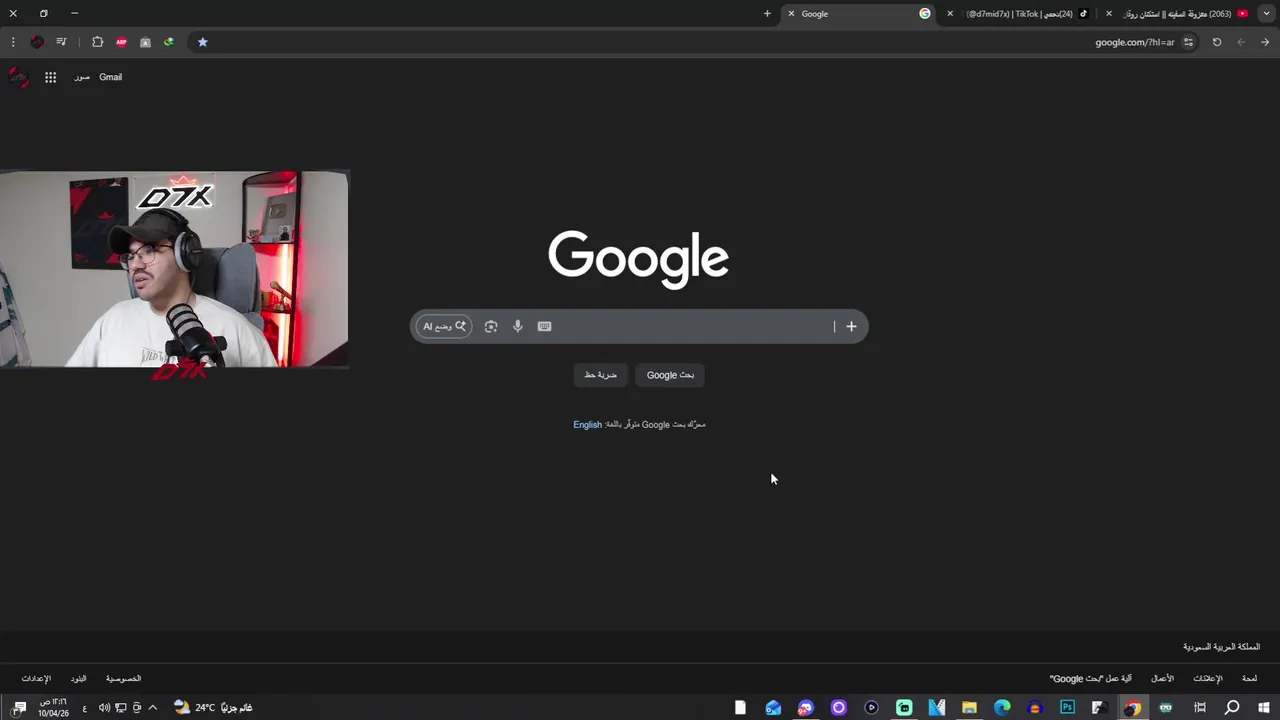Image resolution: width=1280 pixels, height=720 pixels.
Task: Switch Google to English
Action: (x=587, y=425)
